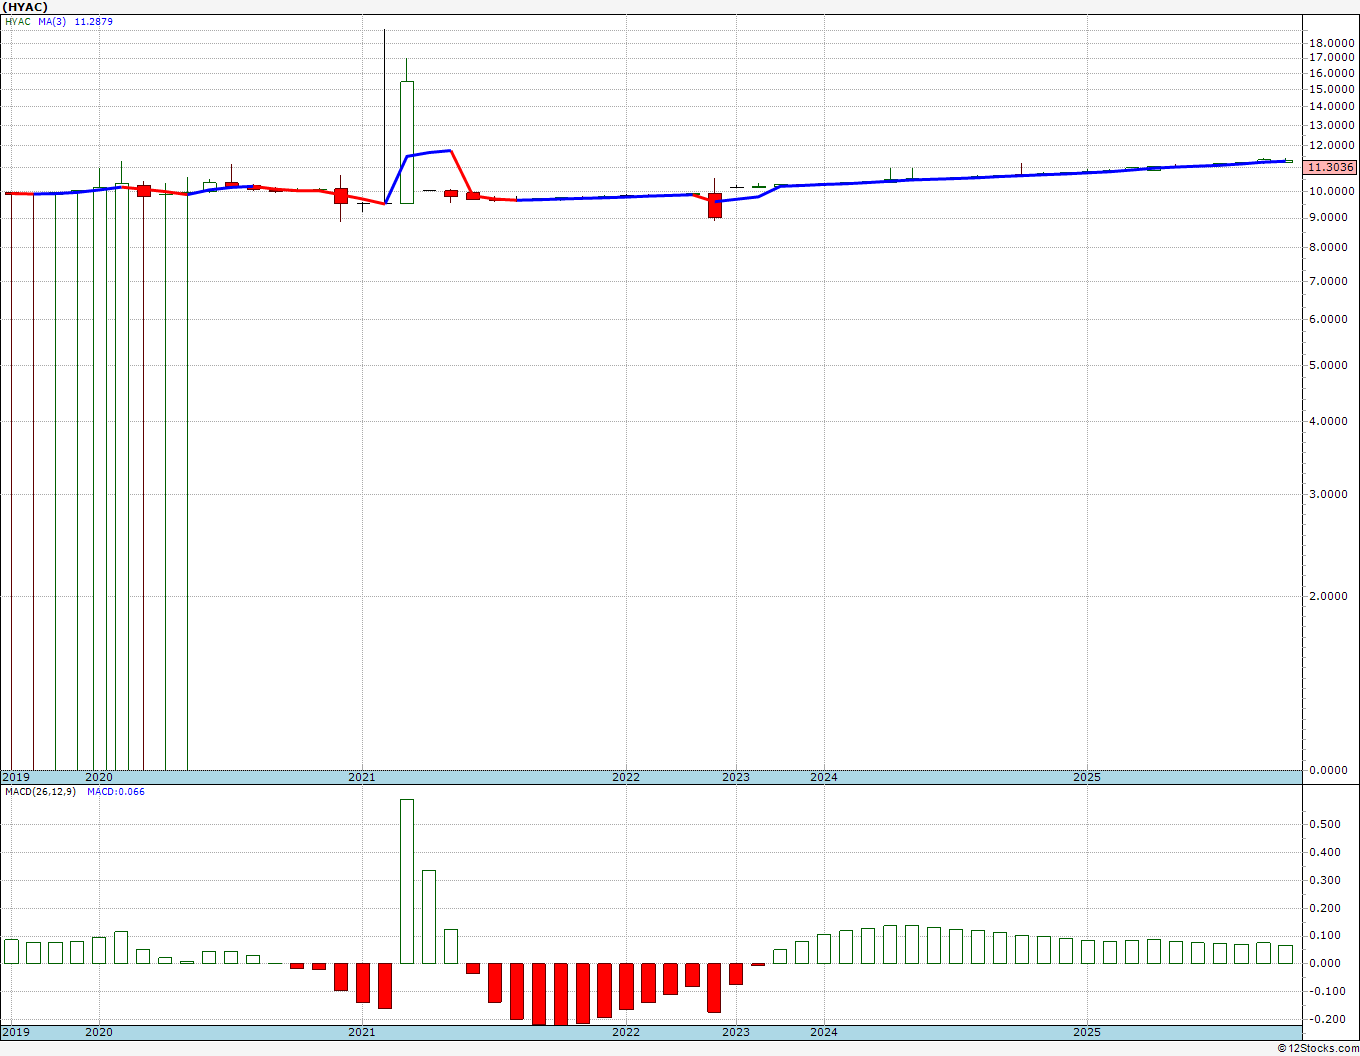Viewport: 1360px width, 1056px height.
Task: Click the large red candlestick just before 2023
Action: click(x=715, y=205)
